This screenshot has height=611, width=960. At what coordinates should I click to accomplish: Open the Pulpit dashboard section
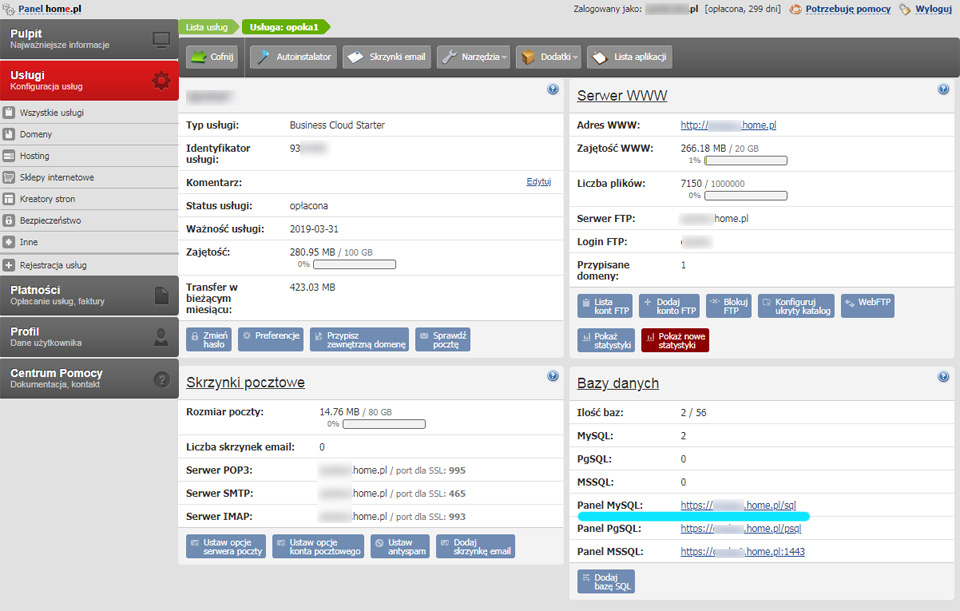click(x=89, y=39)
